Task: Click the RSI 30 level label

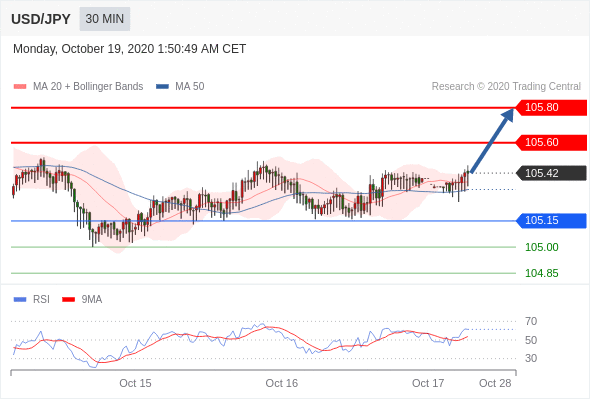Action: click(x=531, y=358)
